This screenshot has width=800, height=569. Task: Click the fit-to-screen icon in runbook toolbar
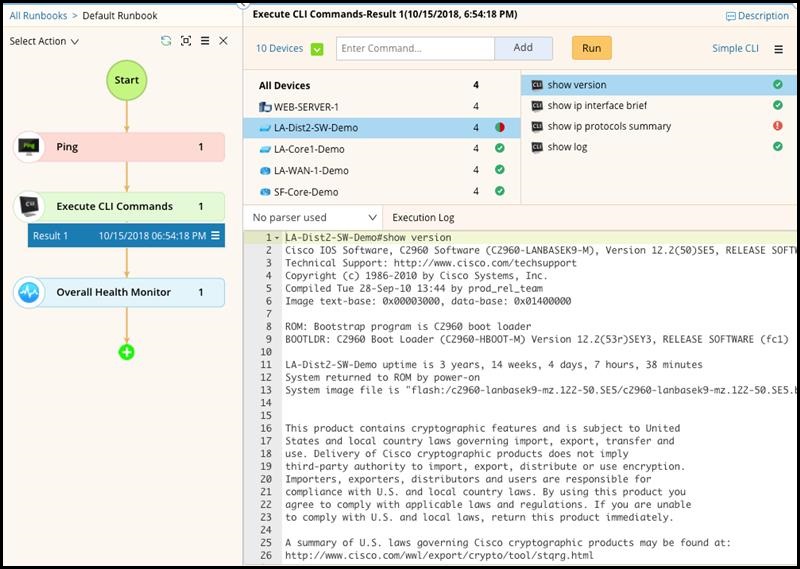pos(186,41)
